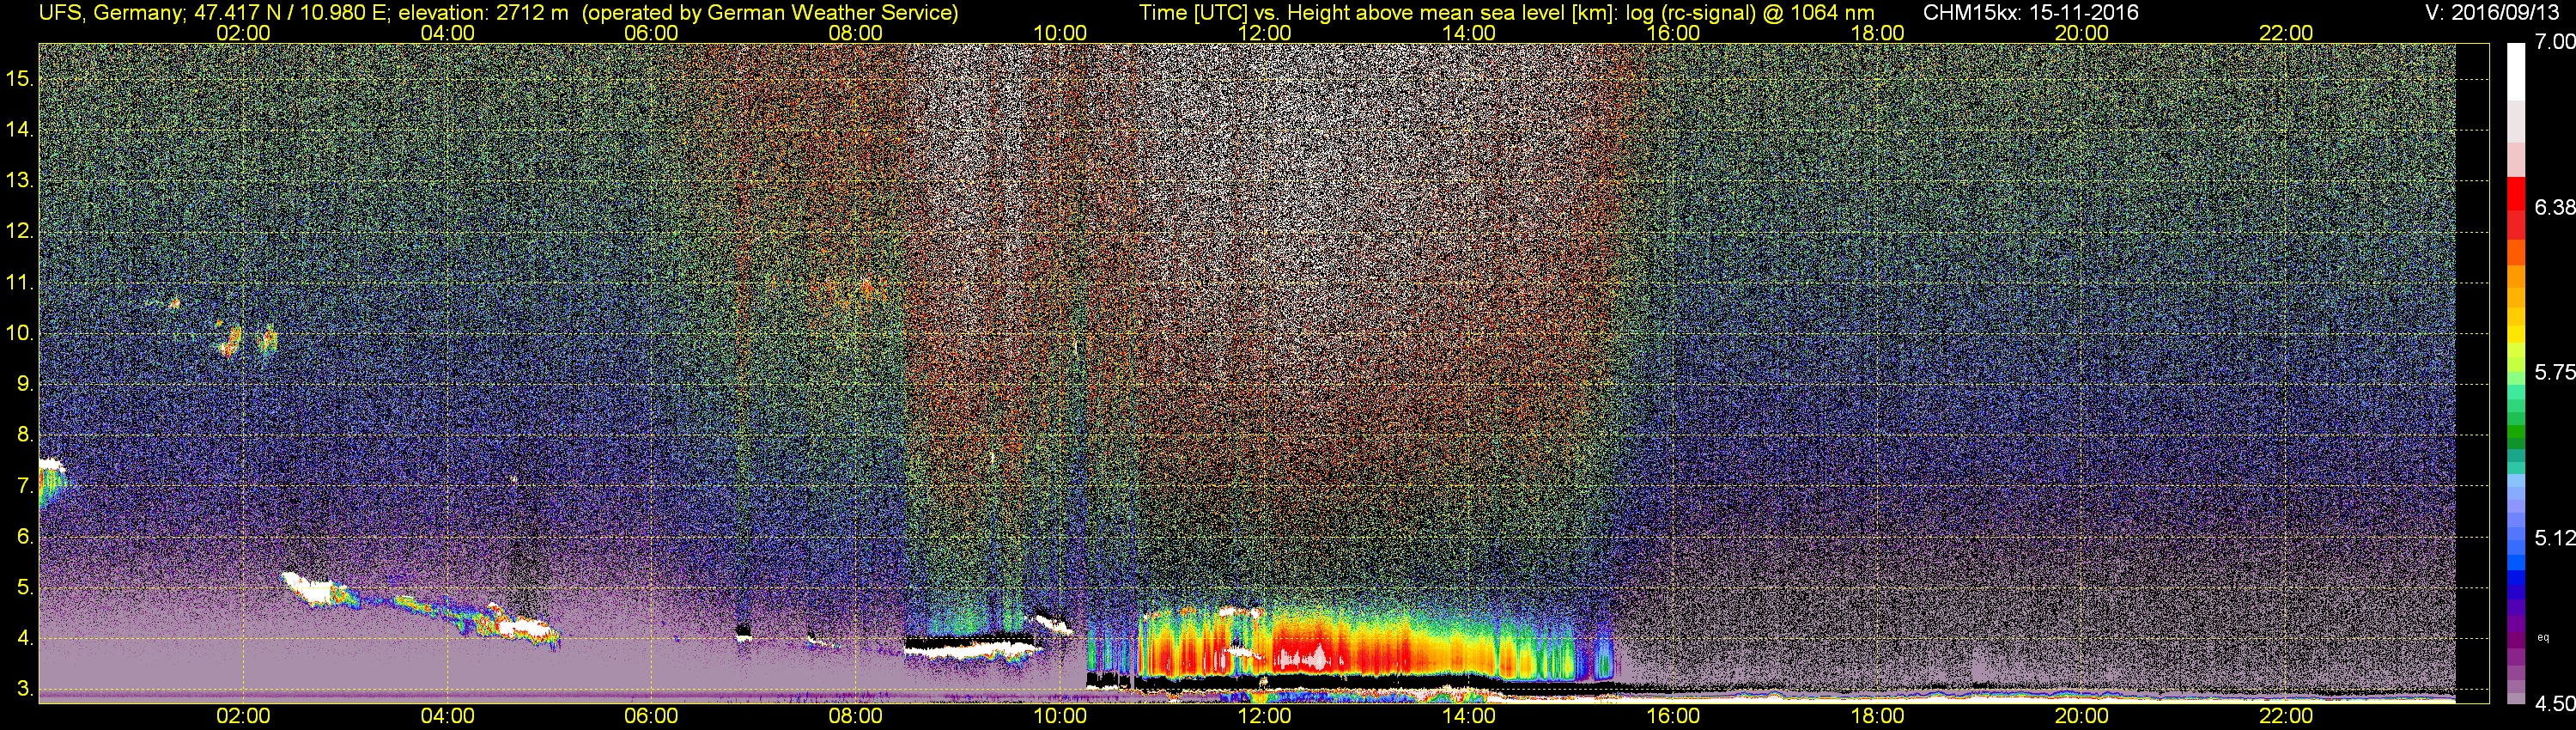This screenshot has width=2576, height=730.
Task: Click the 18:00 label on the bottom time axis
Action: coord(1877,716)
